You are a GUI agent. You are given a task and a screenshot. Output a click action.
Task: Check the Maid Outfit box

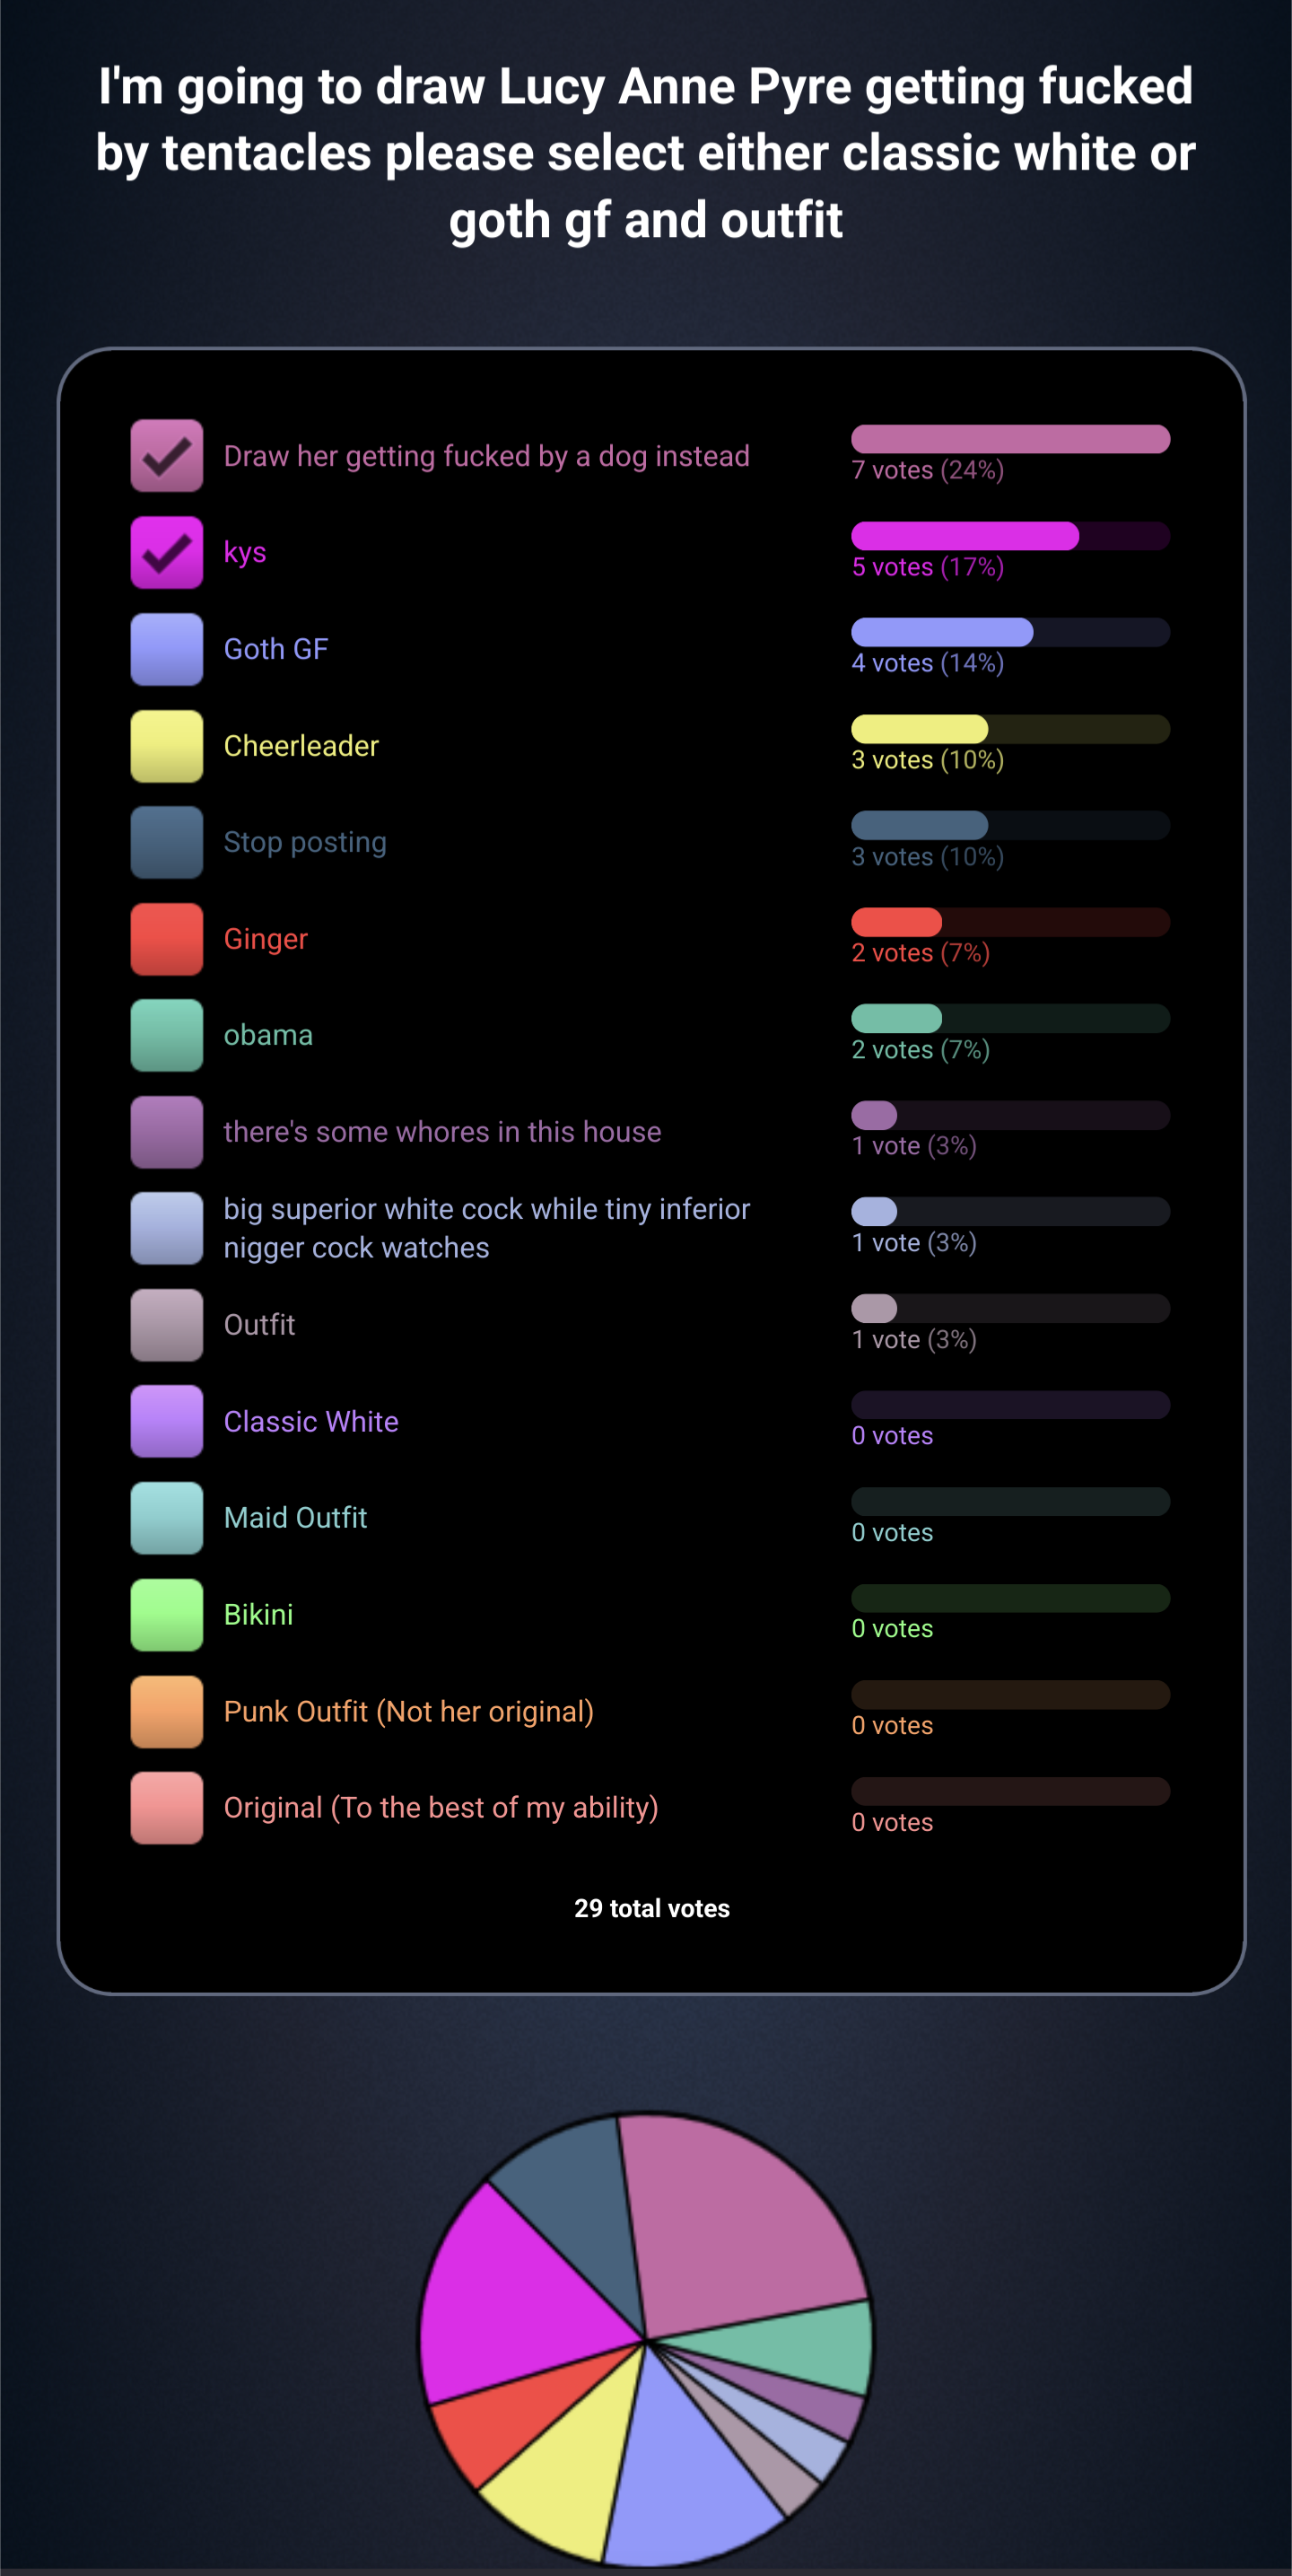pos(167,1518)
